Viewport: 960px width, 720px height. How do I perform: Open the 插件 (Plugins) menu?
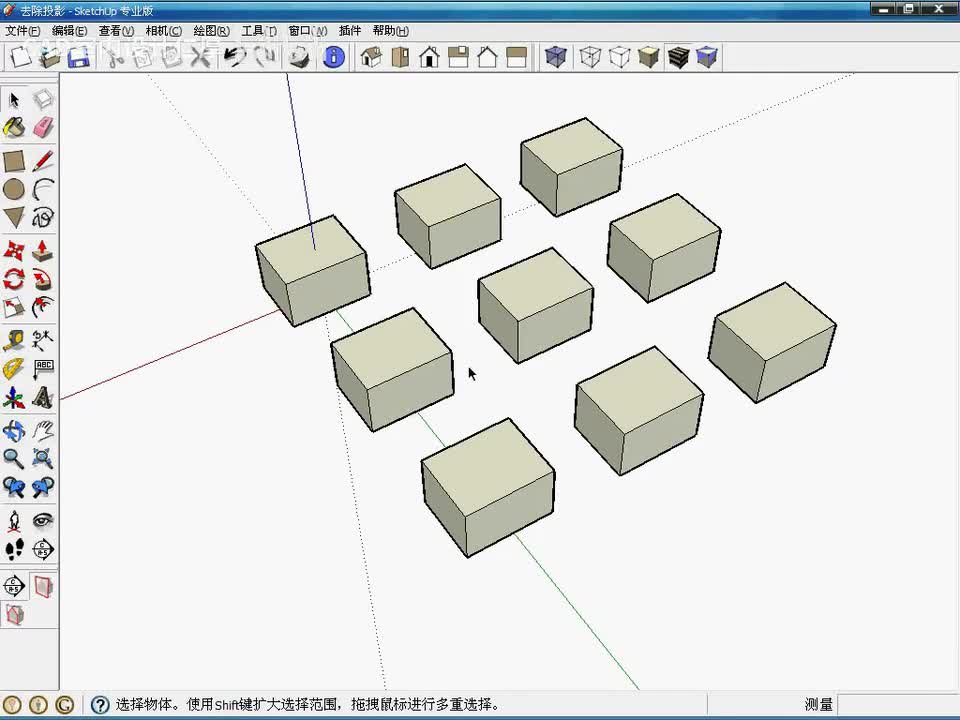coord(350,31)
